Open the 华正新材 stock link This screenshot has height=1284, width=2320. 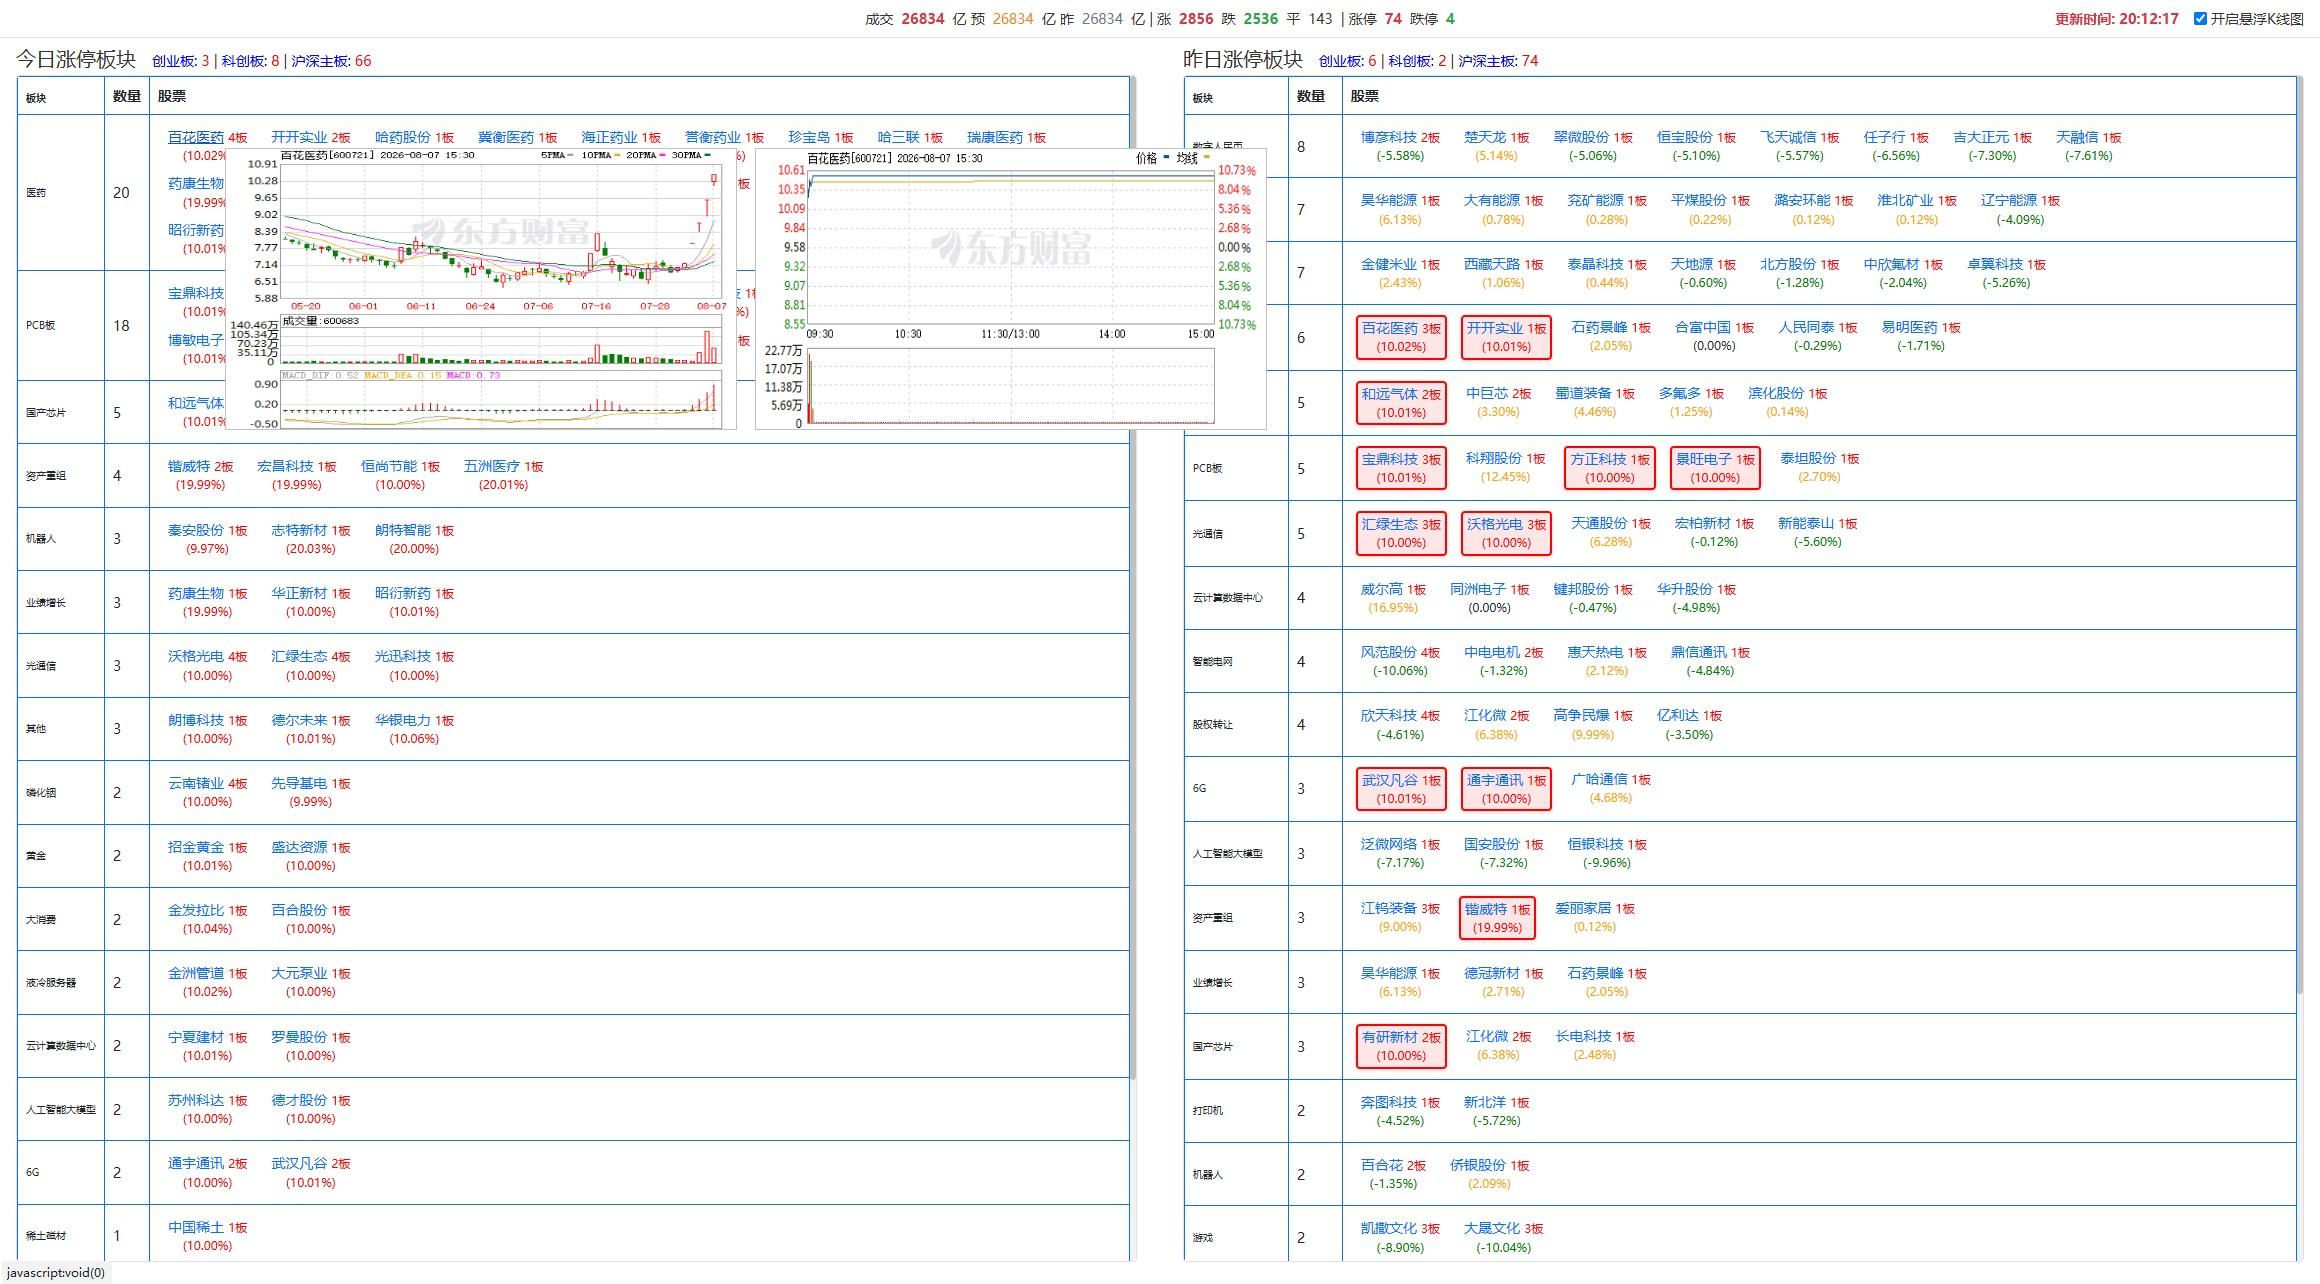(299, 593)
